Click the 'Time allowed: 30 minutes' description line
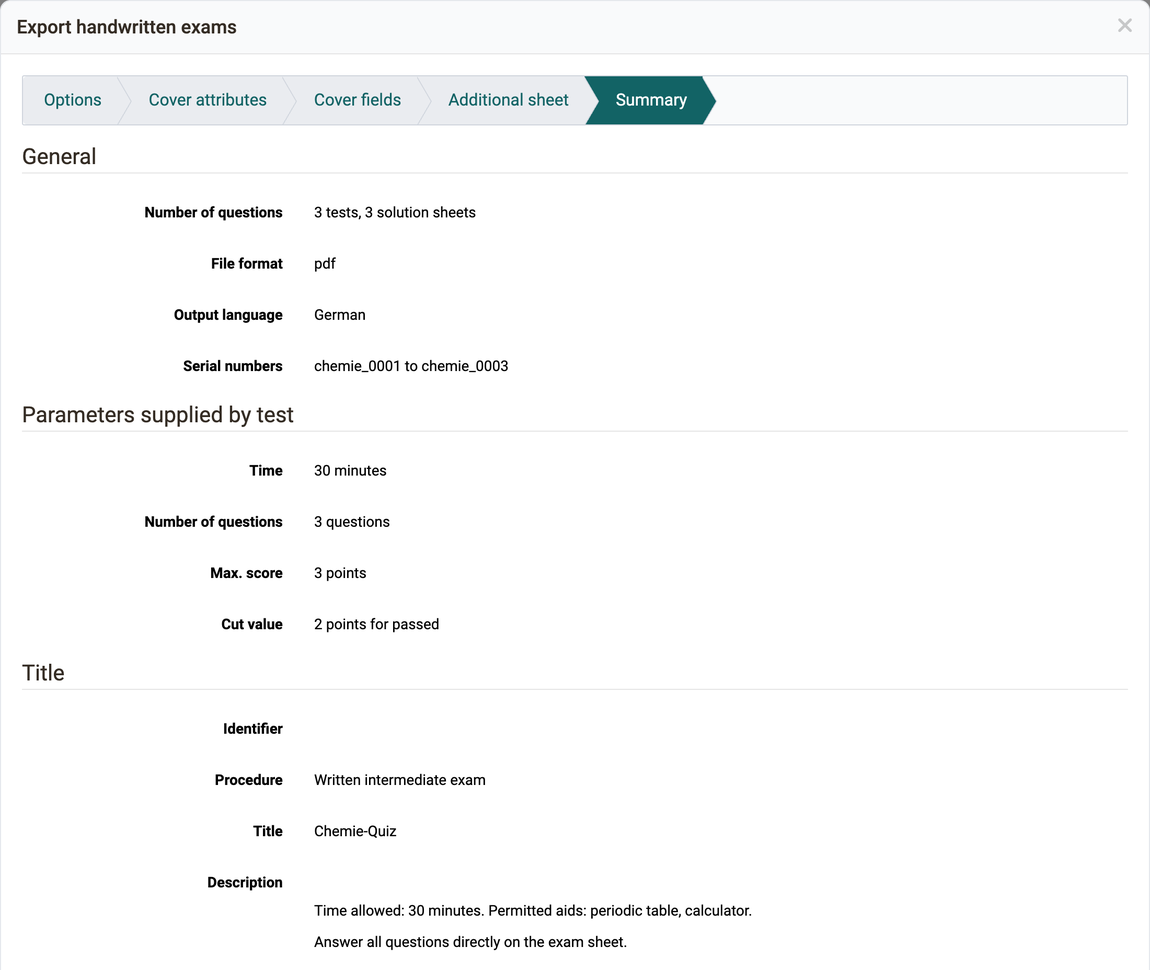 pos(532,911)
